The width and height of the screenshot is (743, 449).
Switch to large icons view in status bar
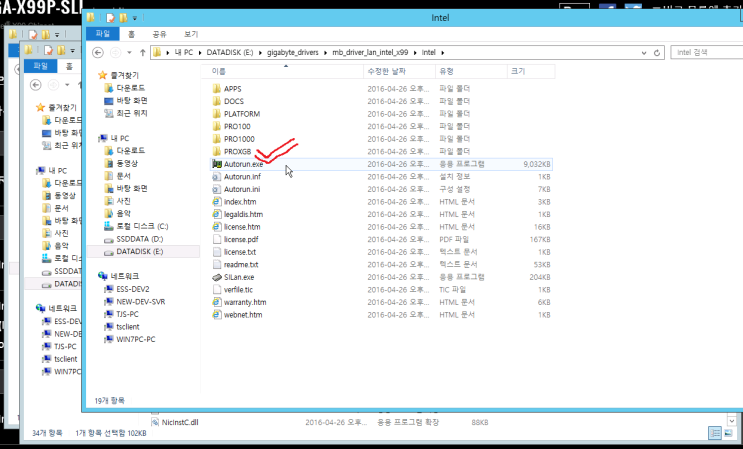click(728, 432)
